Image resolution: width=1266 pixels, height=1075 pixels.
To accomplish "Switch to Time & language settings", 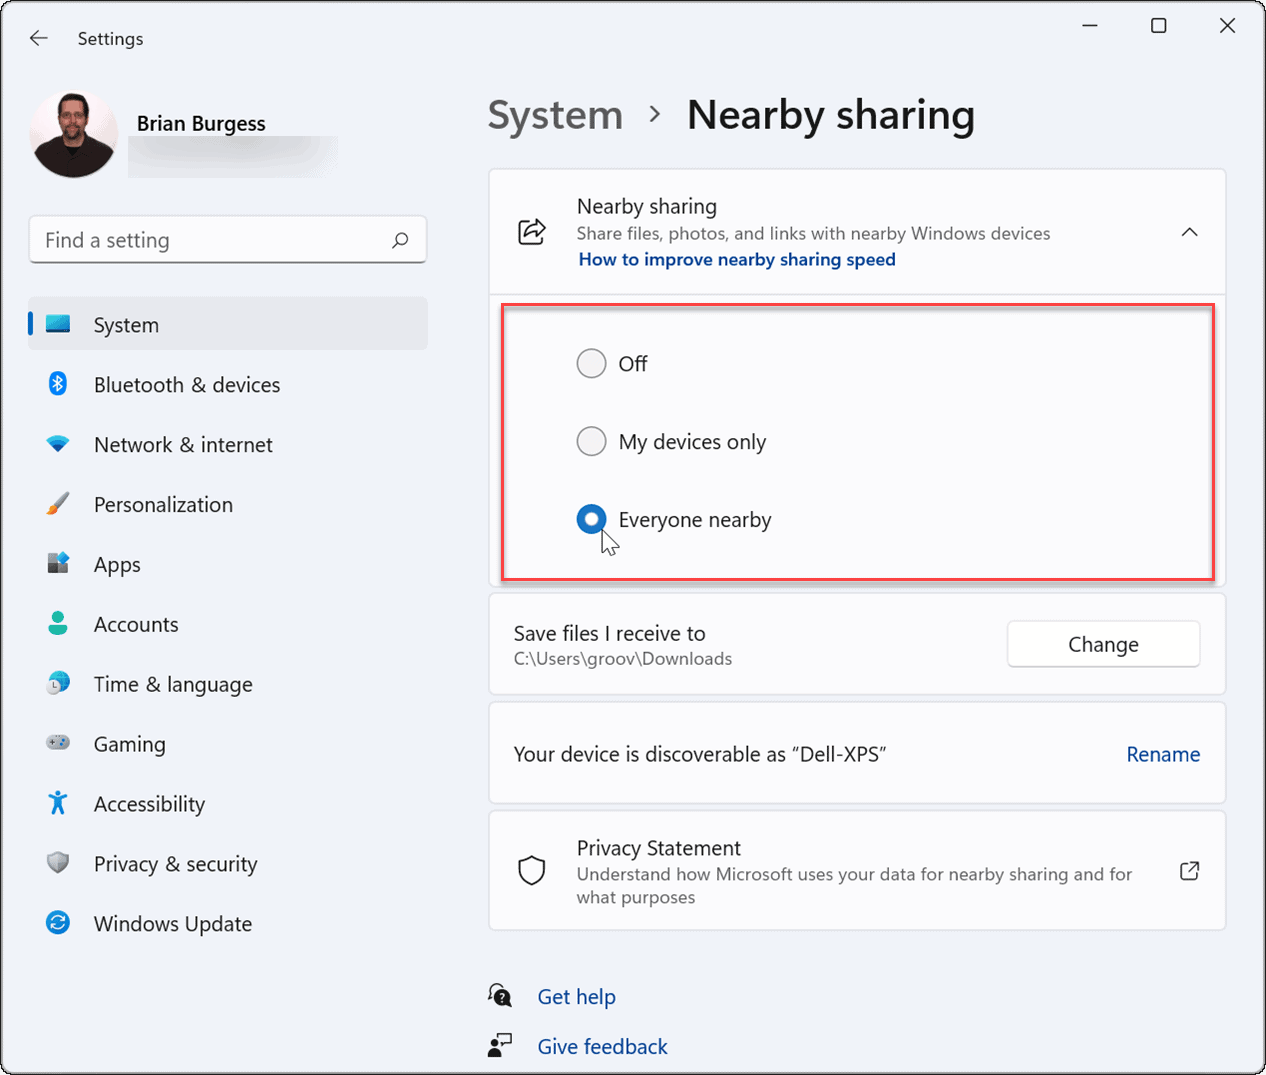I will pos(172,684).
